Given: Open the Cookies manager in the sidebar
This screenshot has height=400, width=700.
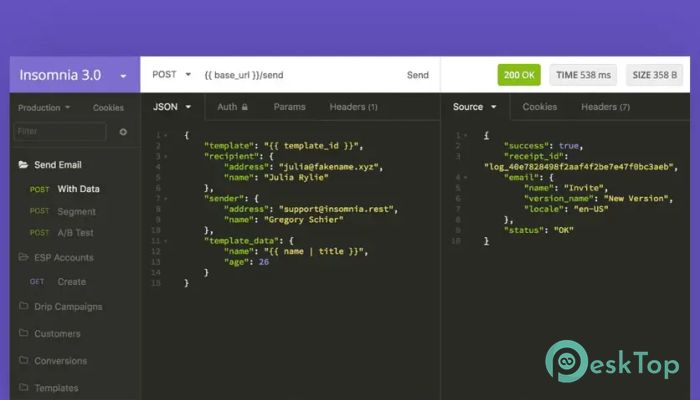Looking at the screenshot, I should (108, 108).
